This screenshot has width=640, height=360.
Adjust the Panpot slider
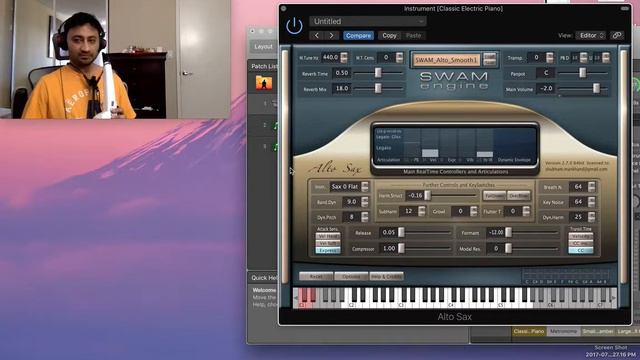point(582,73)
